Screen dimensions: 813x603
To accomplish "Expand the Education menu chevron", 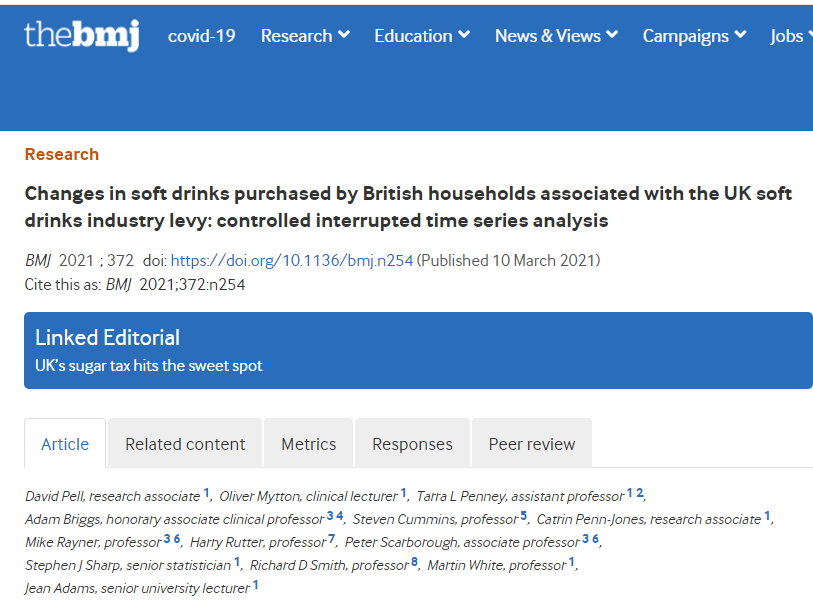I will click(x=464, y=35).
